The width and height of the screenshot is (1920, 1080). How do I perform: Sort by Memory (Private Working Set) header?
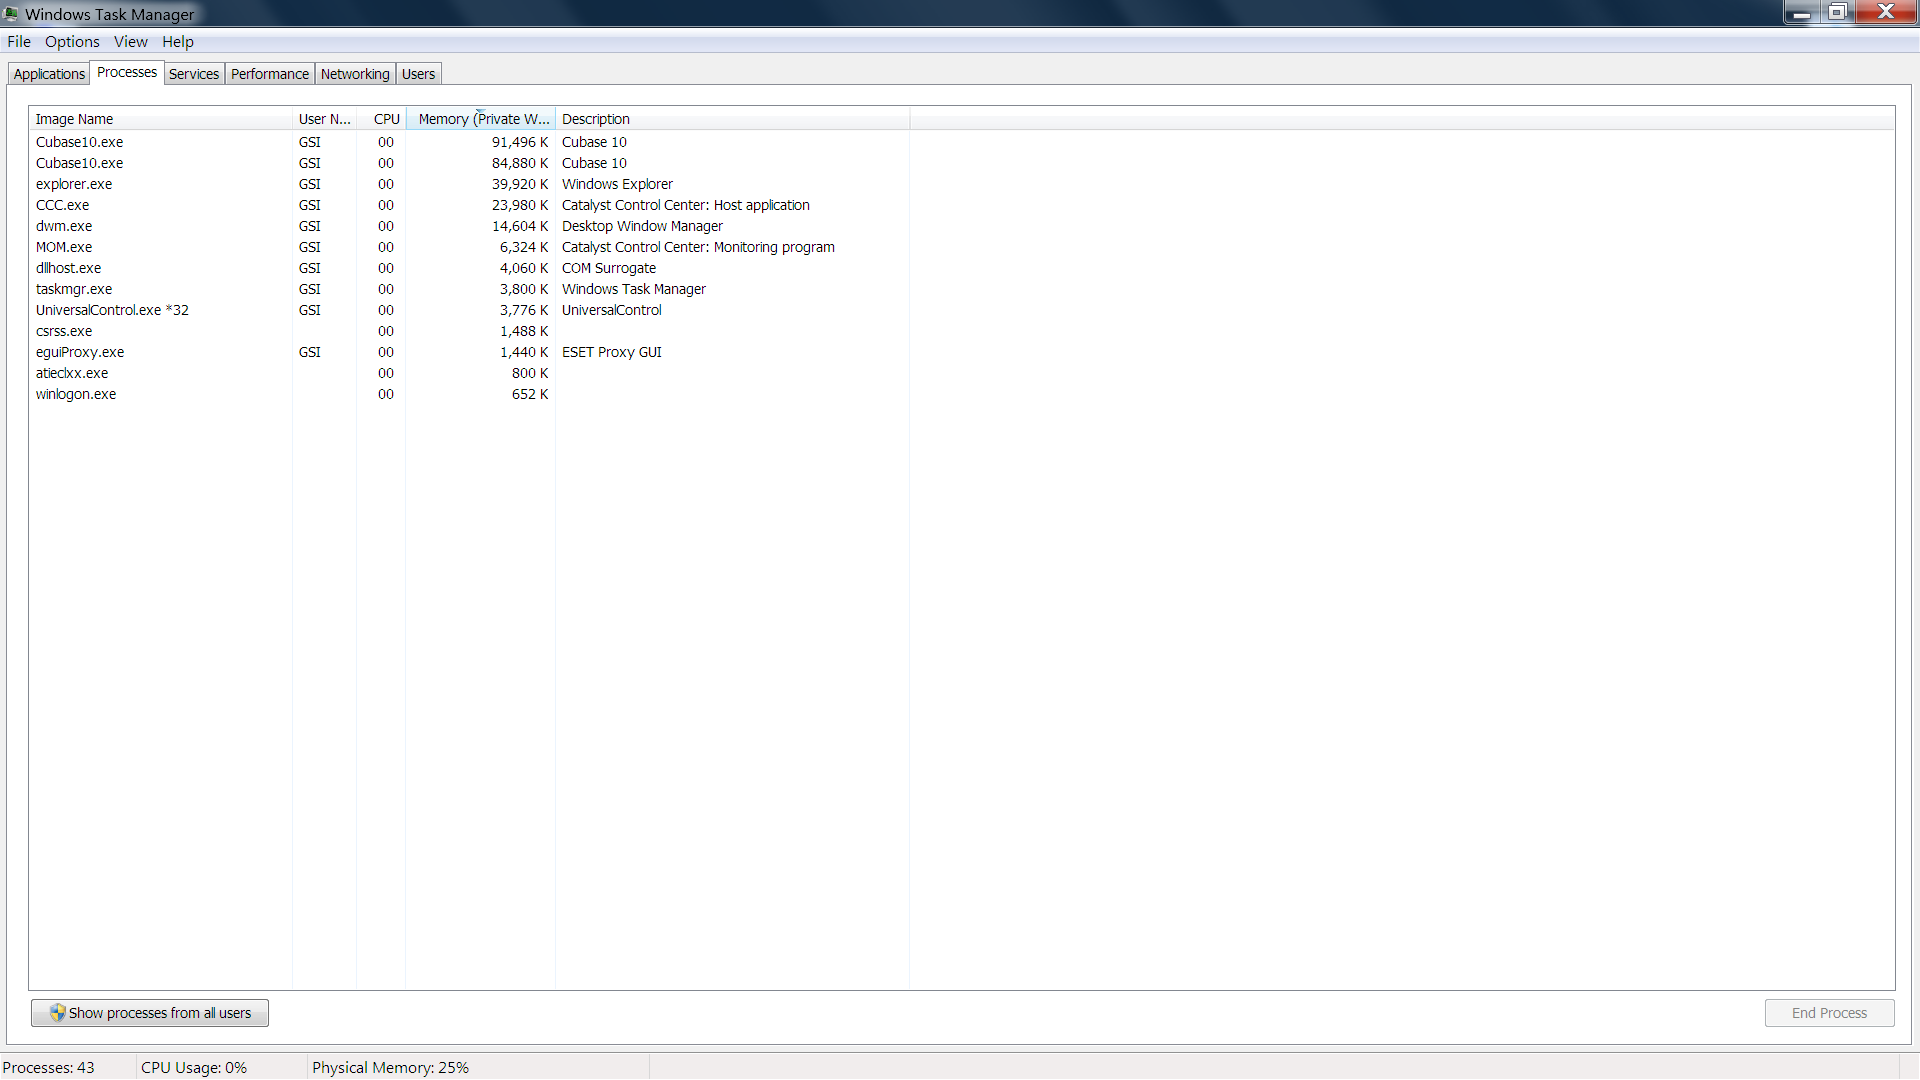[x=480, y=119]
